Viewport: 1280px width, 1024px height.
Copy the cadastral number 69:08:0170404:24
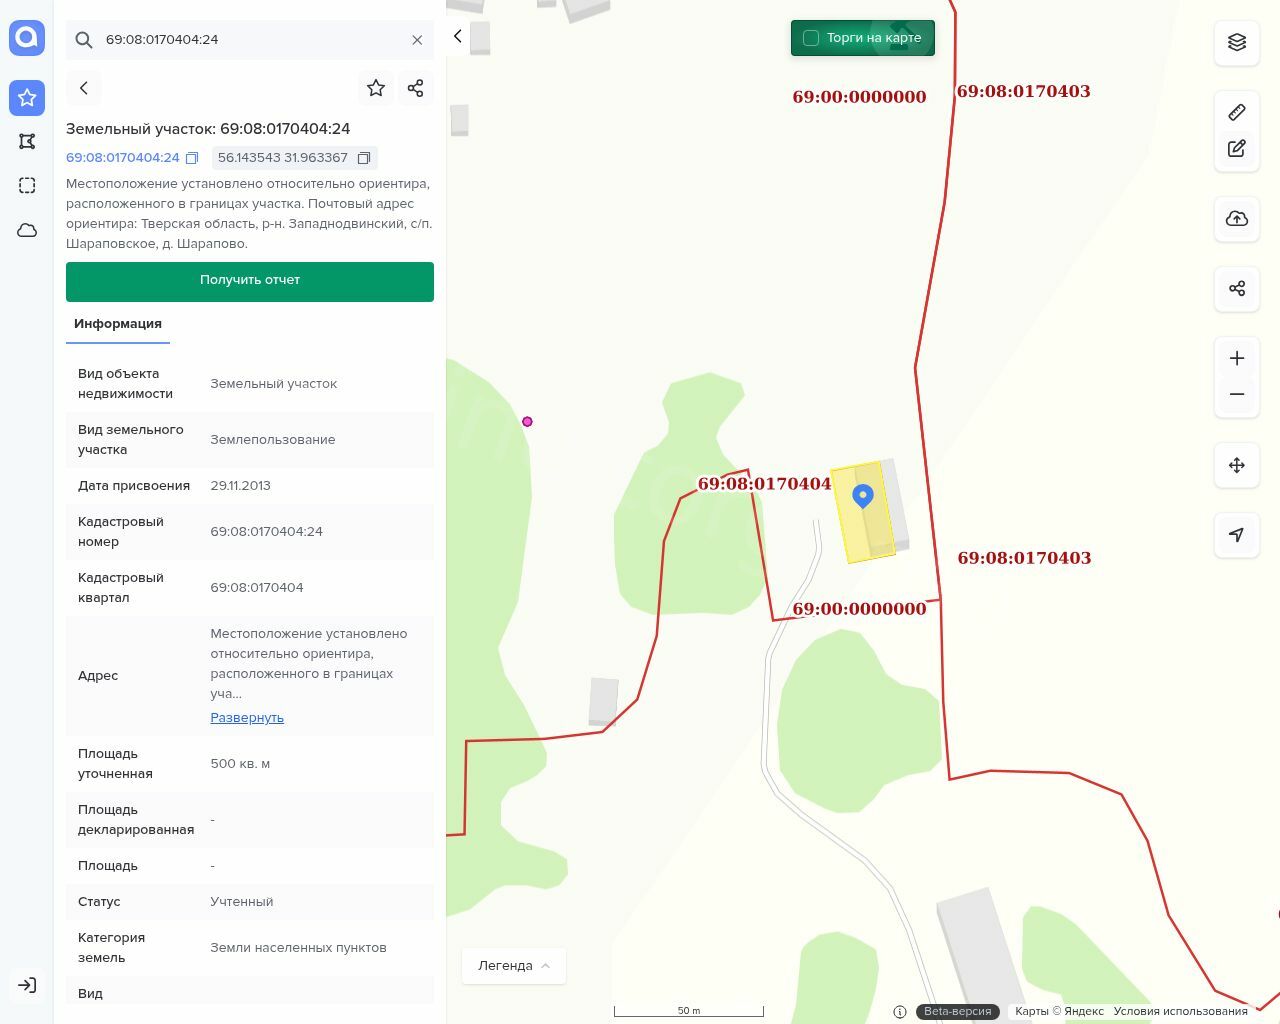(x=192, y=158)
